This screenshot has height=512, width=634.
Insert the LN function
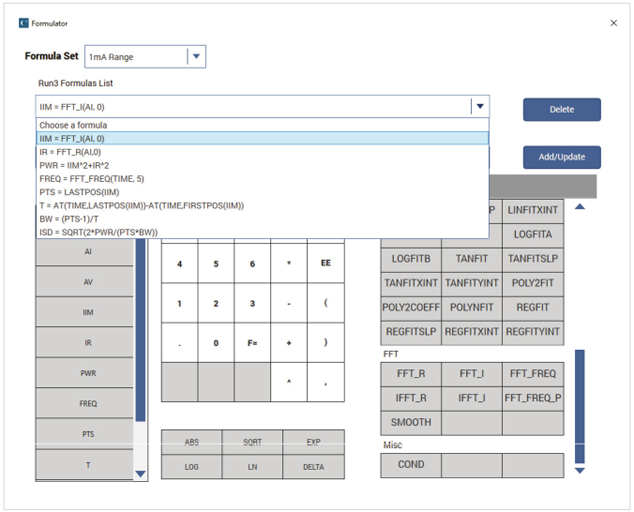click(x=252, y=467)
